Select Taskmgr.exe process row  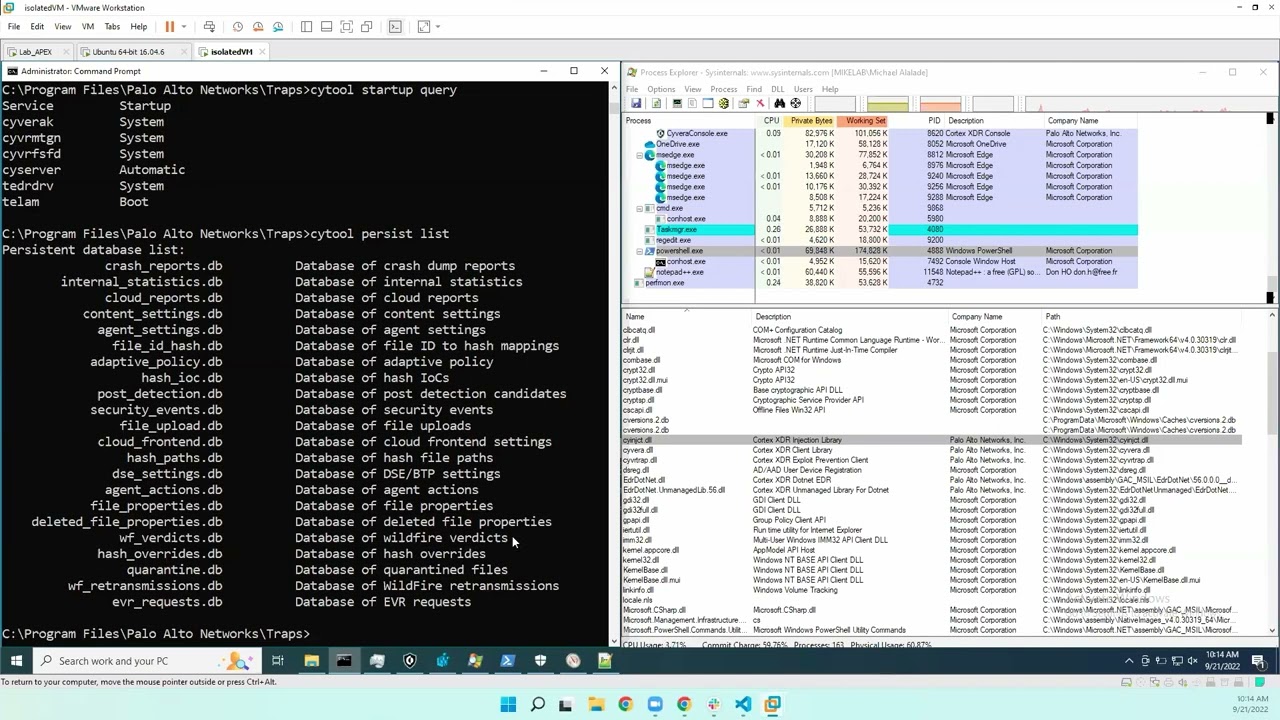click(880, 230)
